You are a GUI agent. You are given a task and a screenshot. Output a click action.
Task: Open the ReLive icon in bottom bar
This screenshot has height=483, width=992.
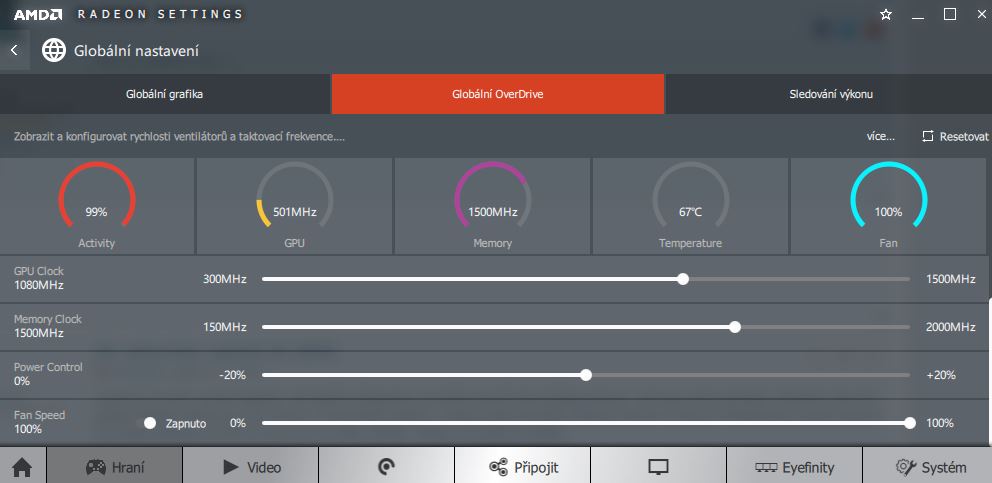coord(387,467)
